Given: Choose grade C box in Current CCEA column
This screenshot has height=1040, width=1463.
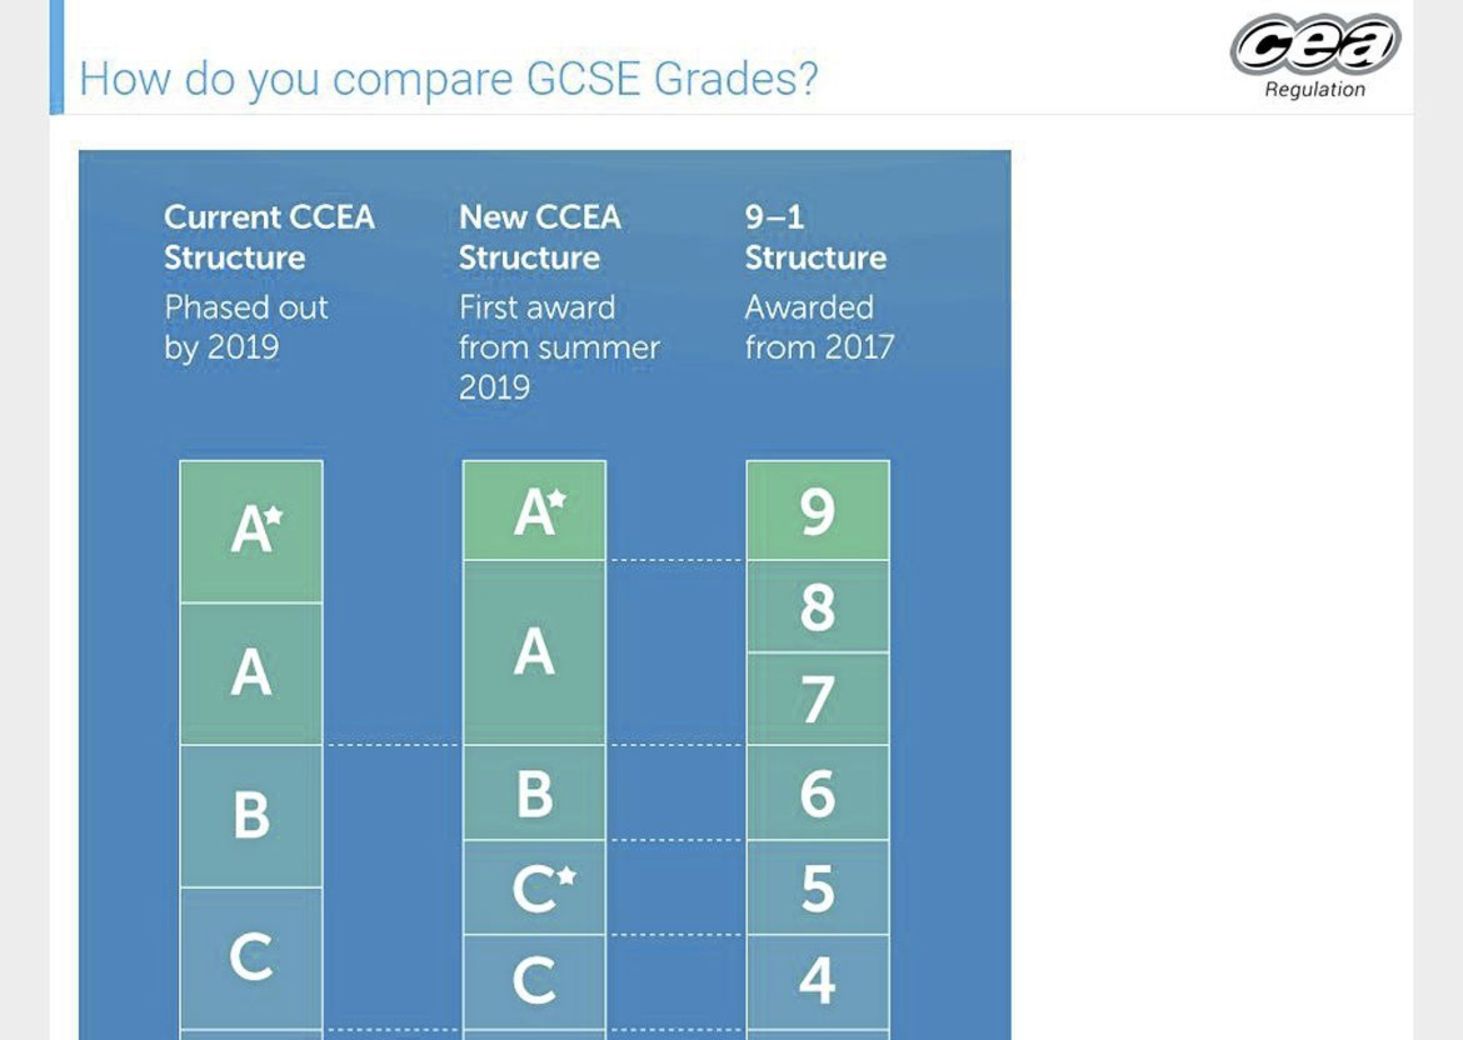Looking at the screenshot, I should point(251,957).
